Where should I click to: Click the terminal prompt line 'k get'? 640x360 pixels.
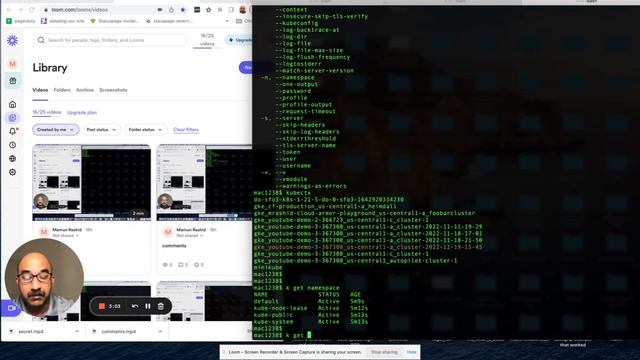click(x=282, y=335)
